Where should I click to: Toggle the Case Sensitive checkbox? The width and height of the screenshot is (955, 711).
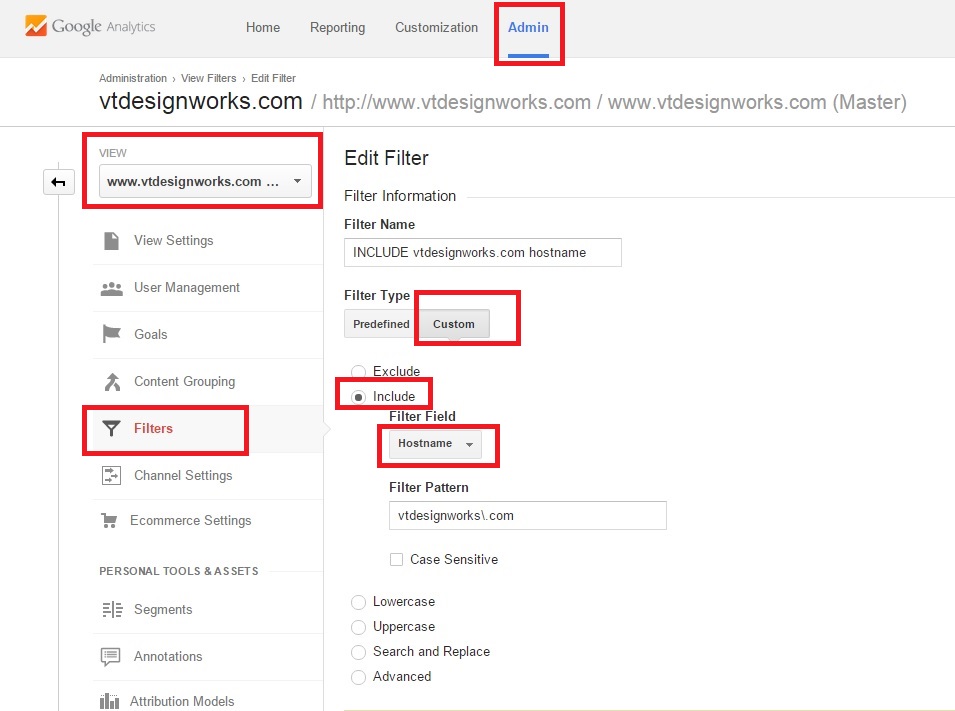(x=396, y=559)
